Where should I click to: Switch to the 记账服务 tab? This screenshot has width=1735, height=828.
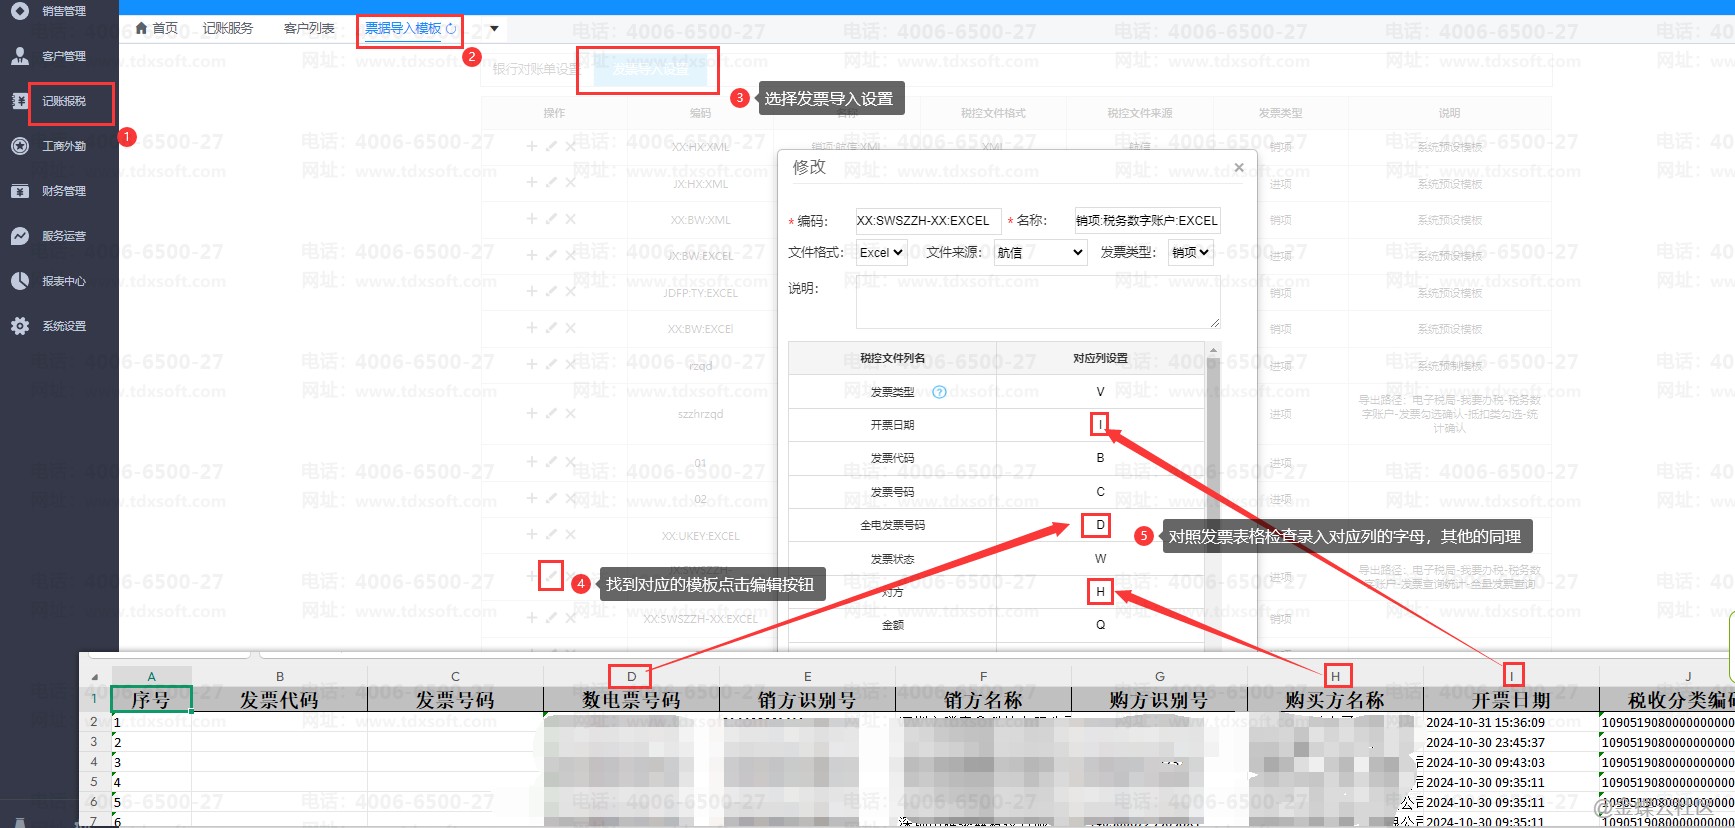[x=228, y=28]
